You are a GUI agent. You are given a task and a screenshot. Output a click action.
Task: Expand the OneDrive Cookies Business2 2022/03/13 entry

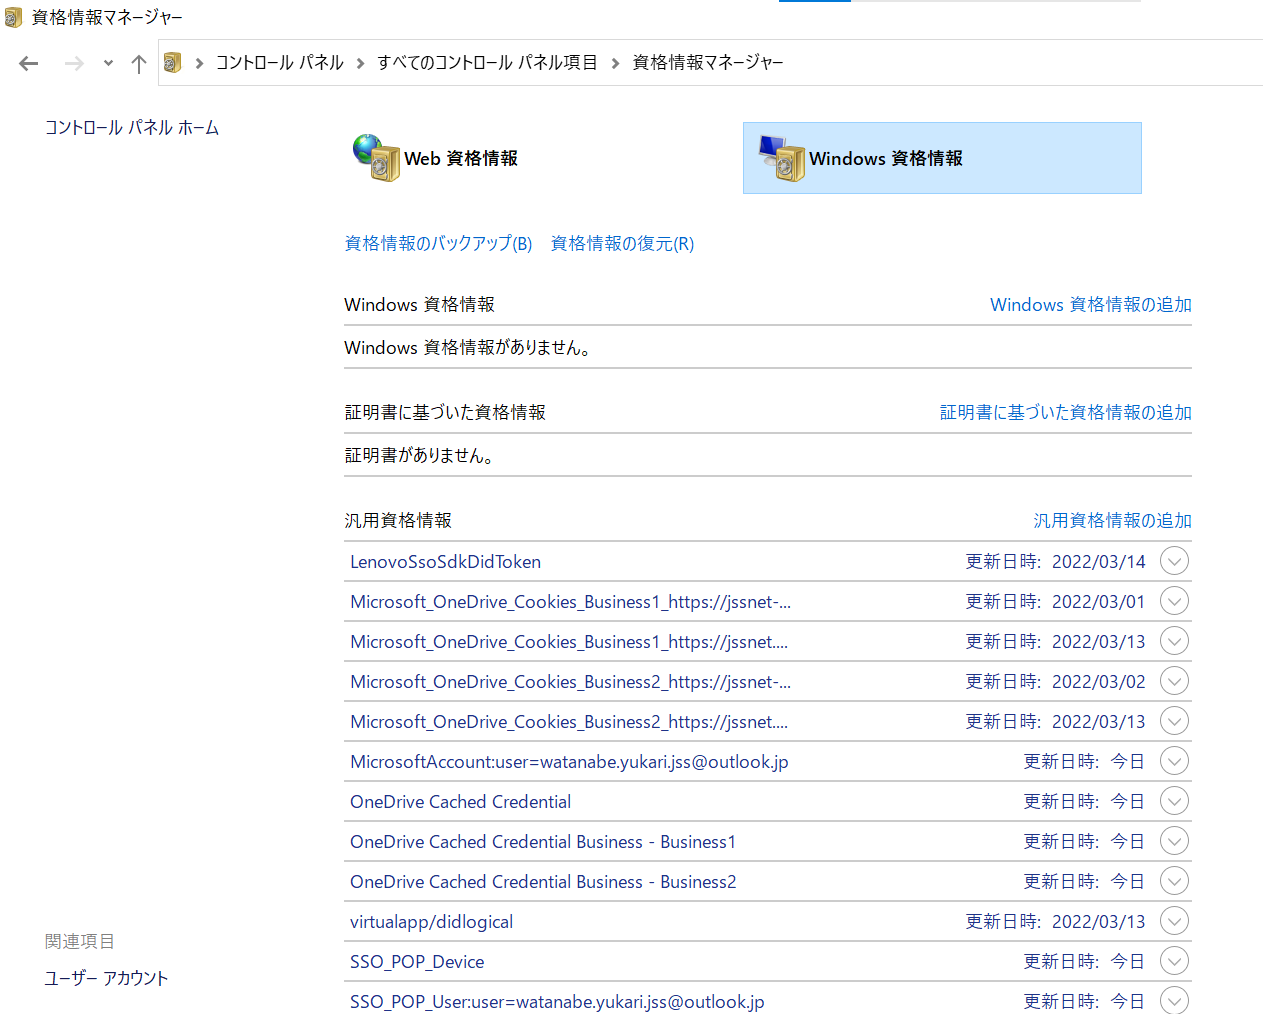coord(1174,721)
